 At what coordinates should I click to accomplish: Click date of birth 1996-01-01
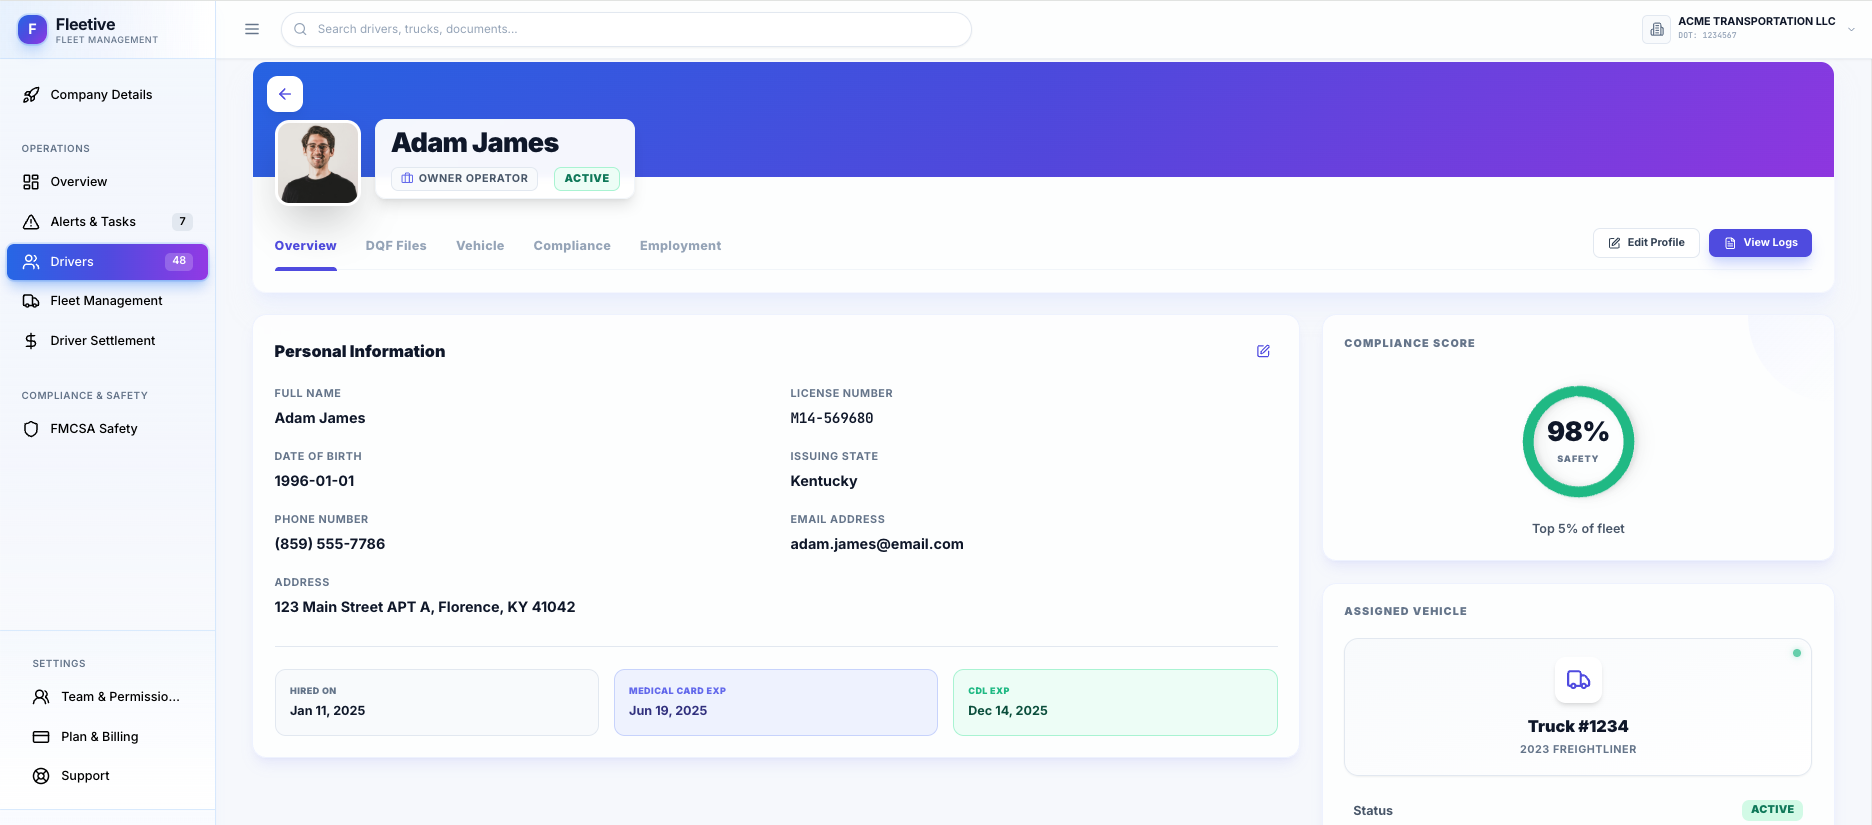(x=315, y=481)
